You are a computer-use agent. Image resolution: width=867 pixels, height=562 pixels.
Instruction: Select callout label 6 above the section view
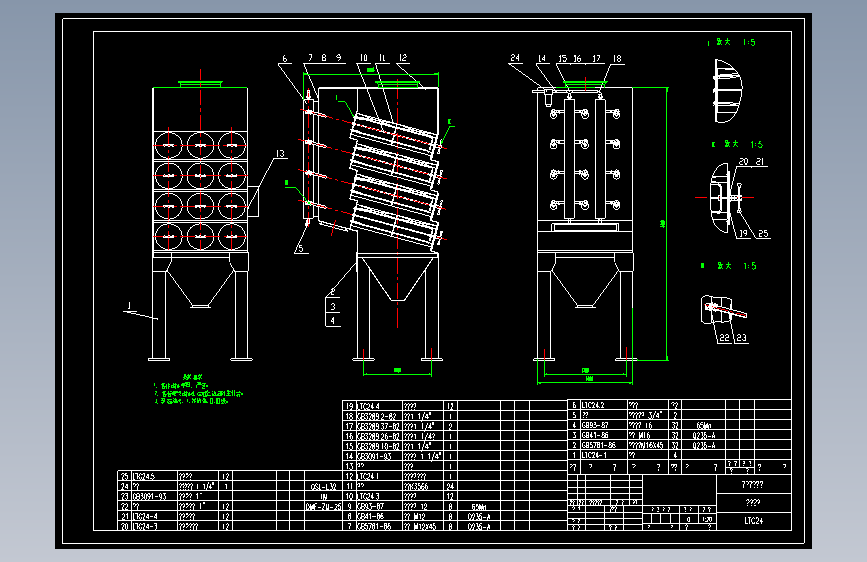285,58
